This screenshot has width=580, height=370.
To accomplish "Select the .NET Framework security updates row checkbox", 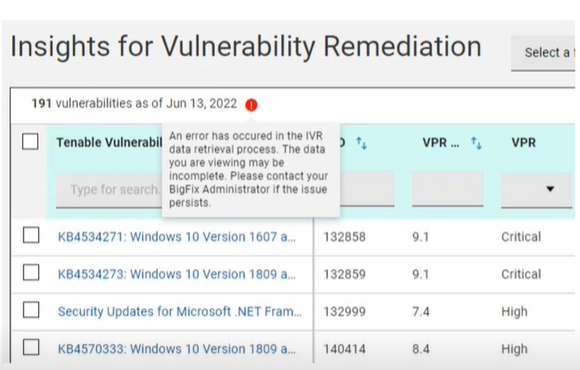I will (31, 310).
